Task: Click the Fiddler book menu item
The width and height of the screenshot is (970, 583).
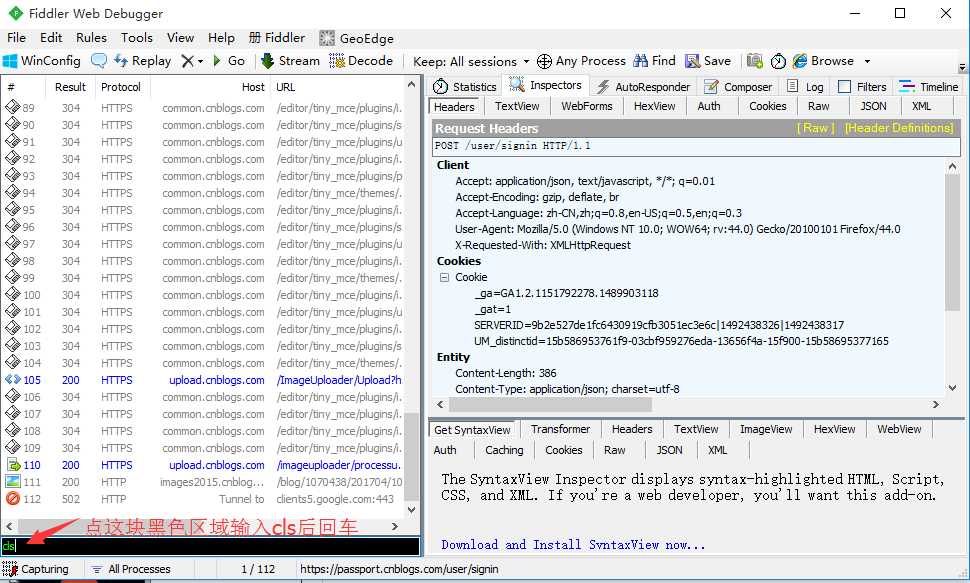Action: coord(277,38)
